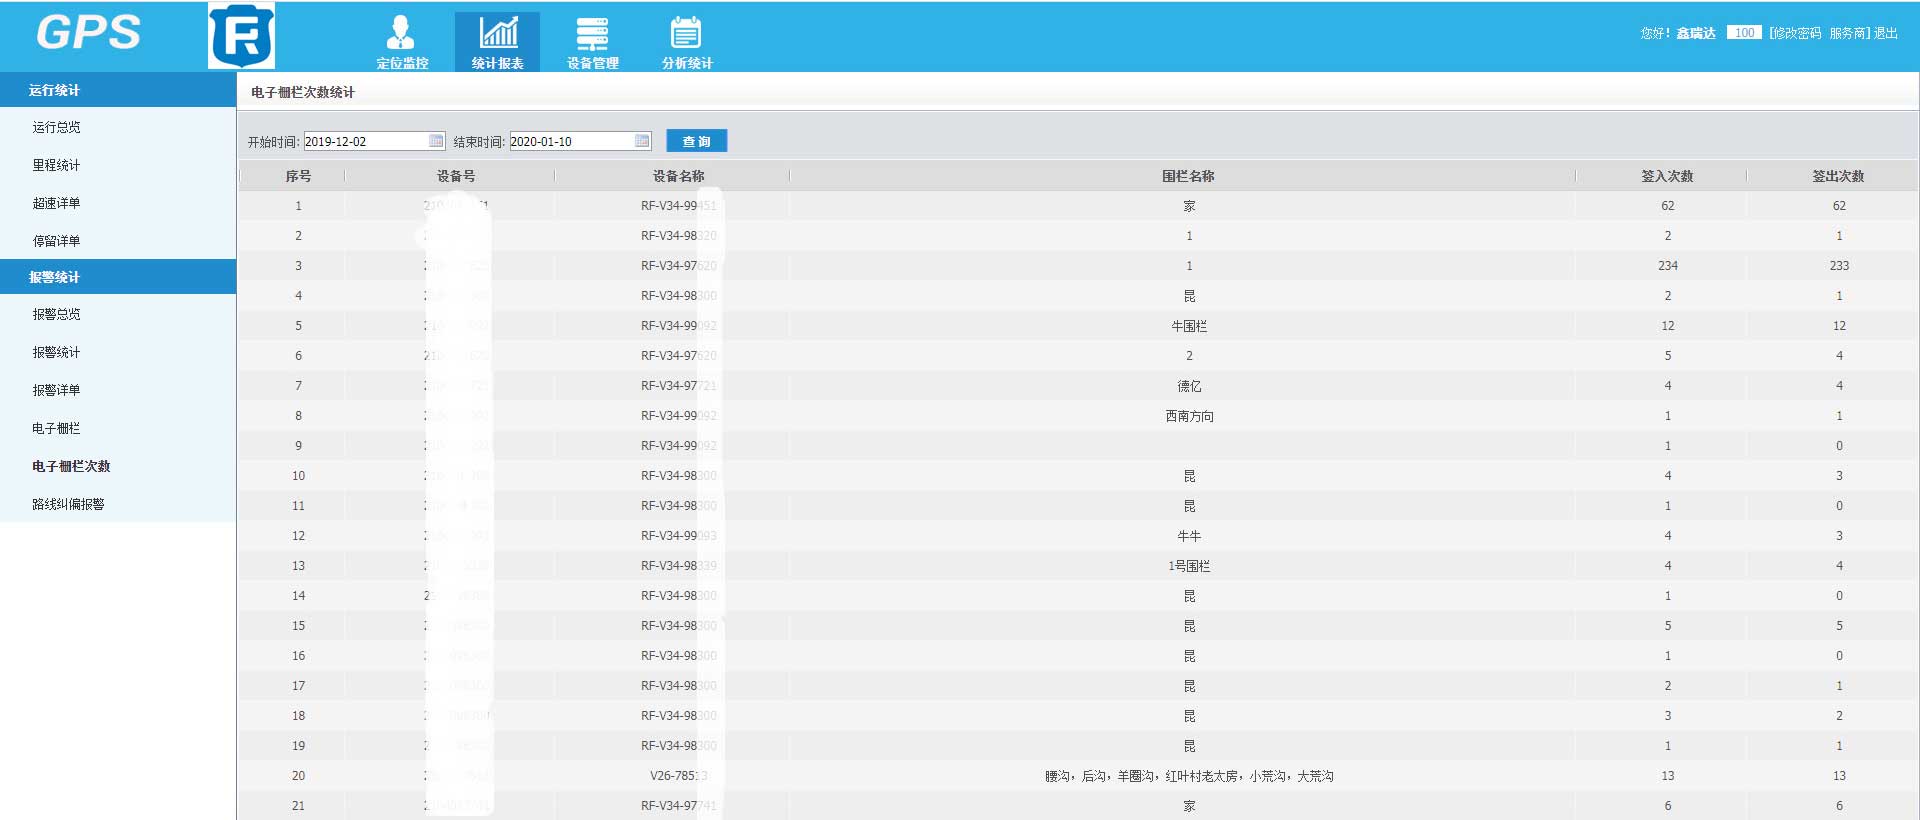Click the 修改密码 change password link
1920x820 pixels.
[x=1797, y=33]
